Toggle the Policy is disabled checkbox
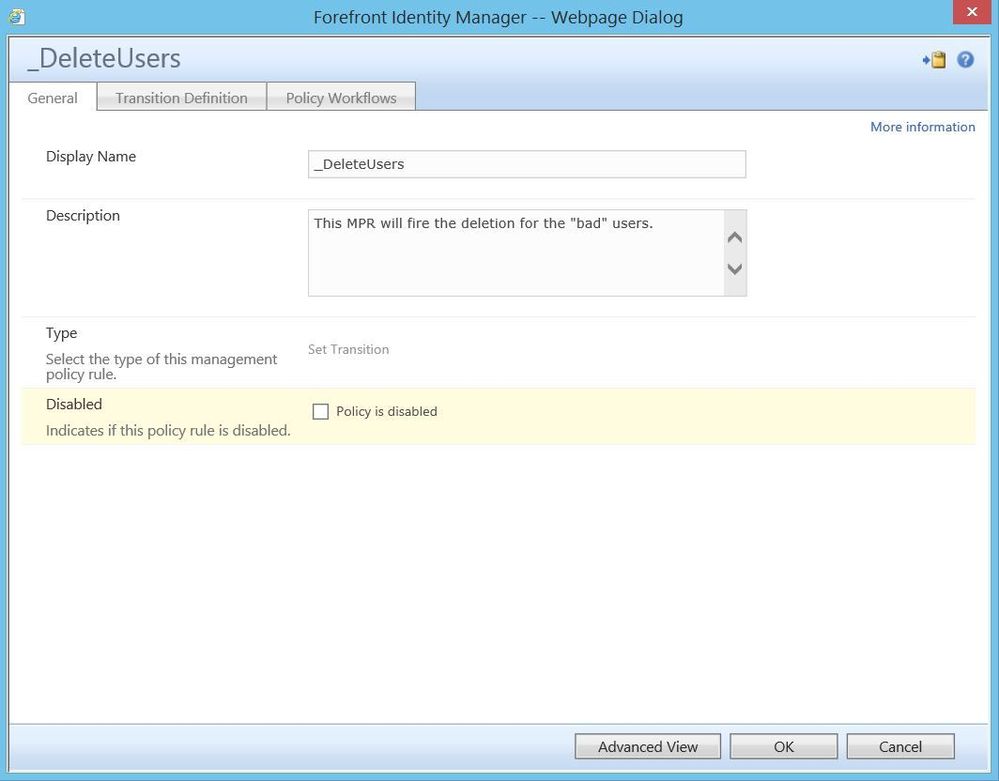Image resolution: width=999 pixels, height=781 pixels. click(x=320, y=412)
